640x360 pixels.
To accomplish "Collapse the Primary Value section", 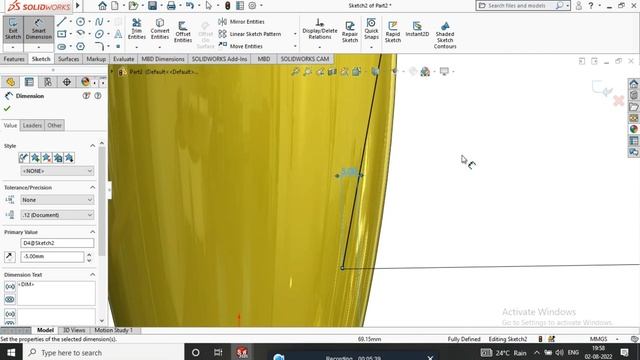I will (x=93, y=232).
